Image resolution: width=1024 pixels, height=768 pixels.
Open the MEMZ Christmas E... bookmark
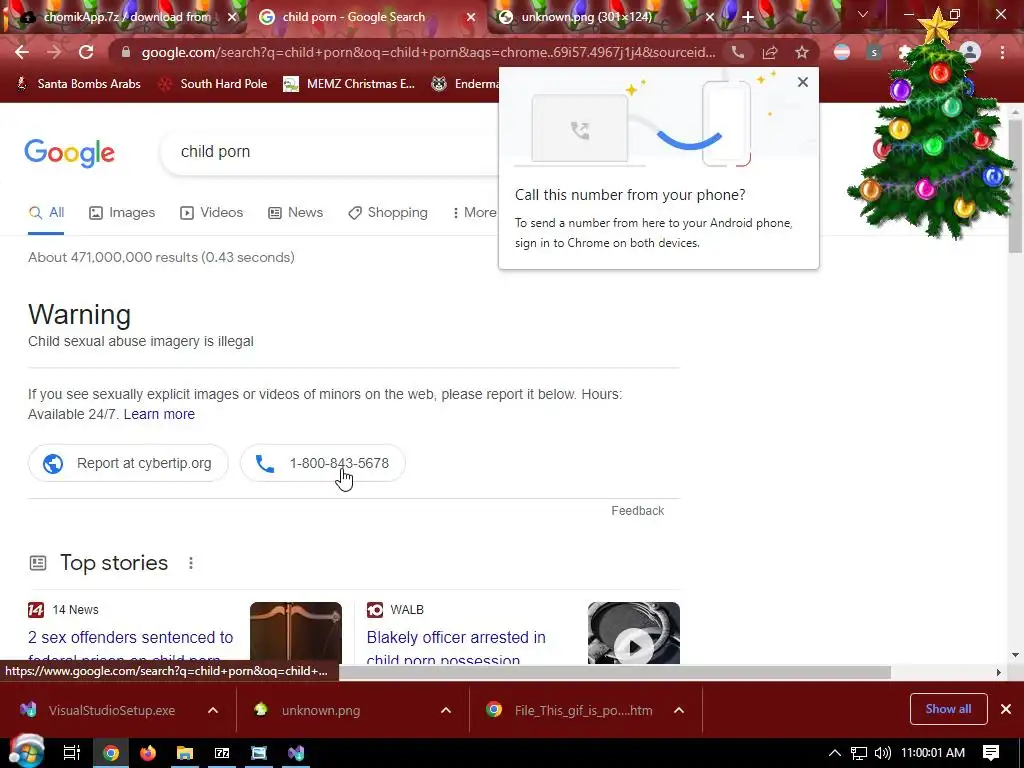(349, 84)
